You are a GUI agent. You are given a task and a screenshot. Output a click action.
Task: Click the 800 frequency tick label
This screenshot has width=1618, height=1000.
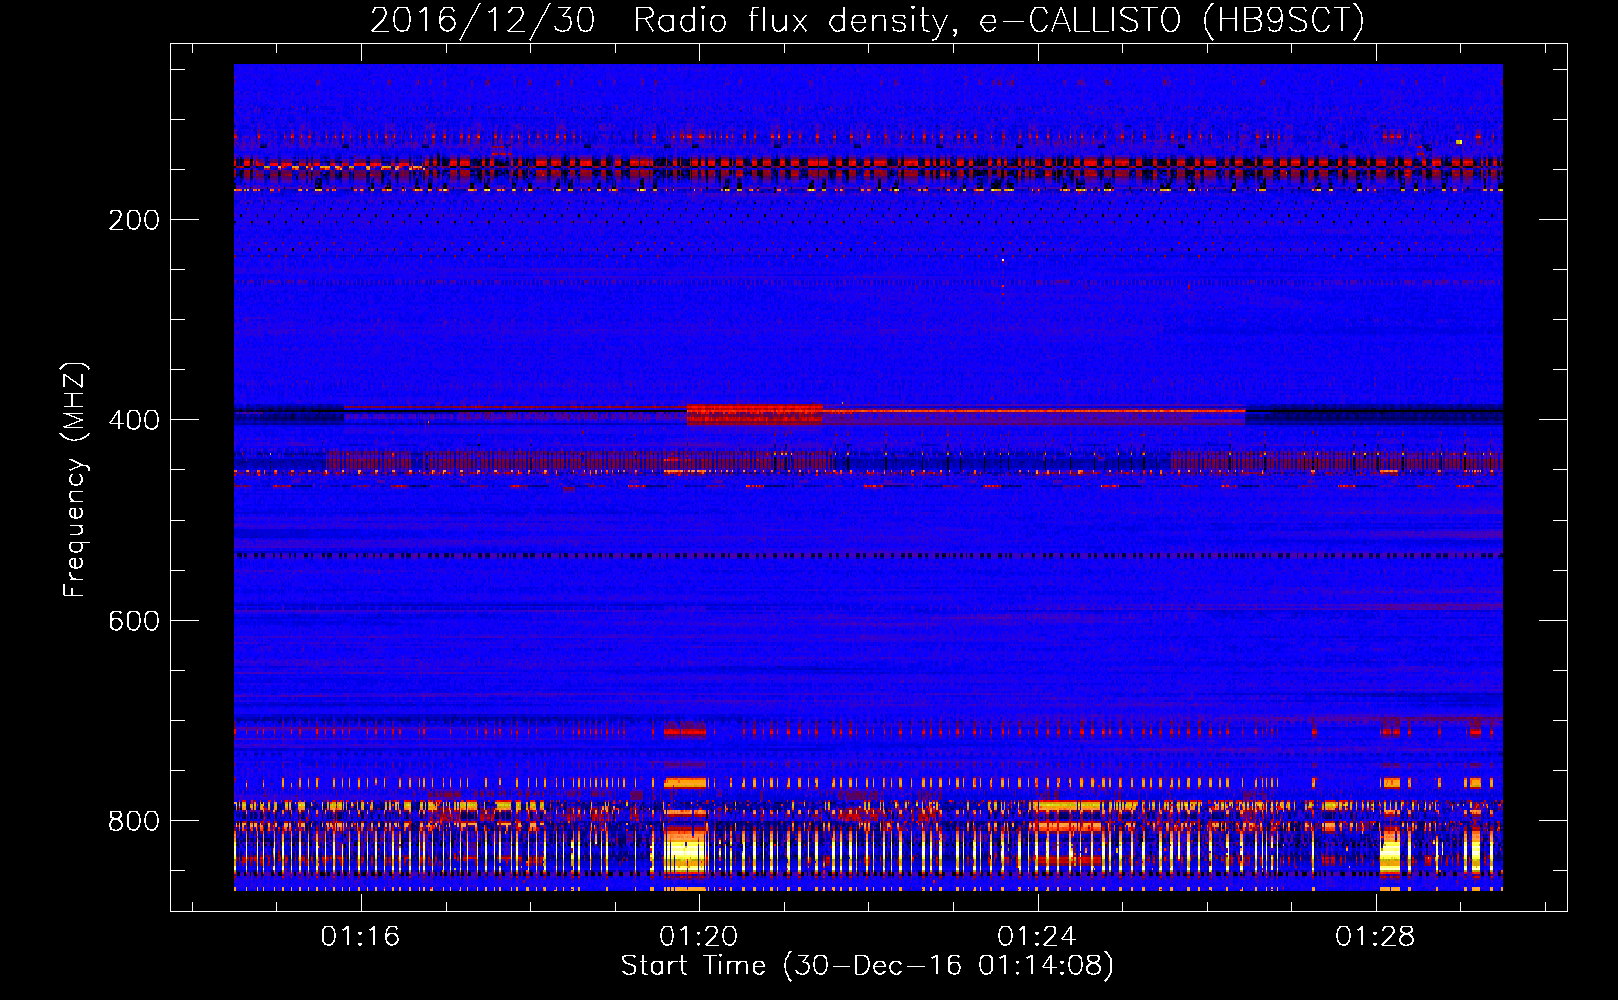pos(134,821)
